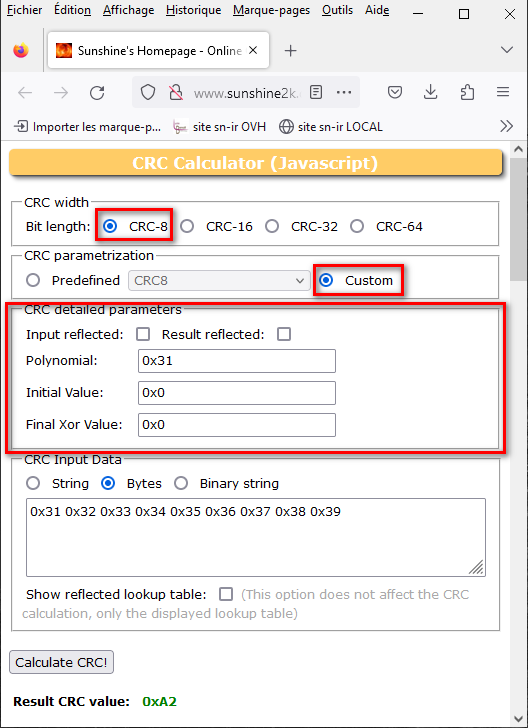Open the Downloads arrow icon
Image resolution: width=528 pixels, height=728 pixels.
point(431,92)
